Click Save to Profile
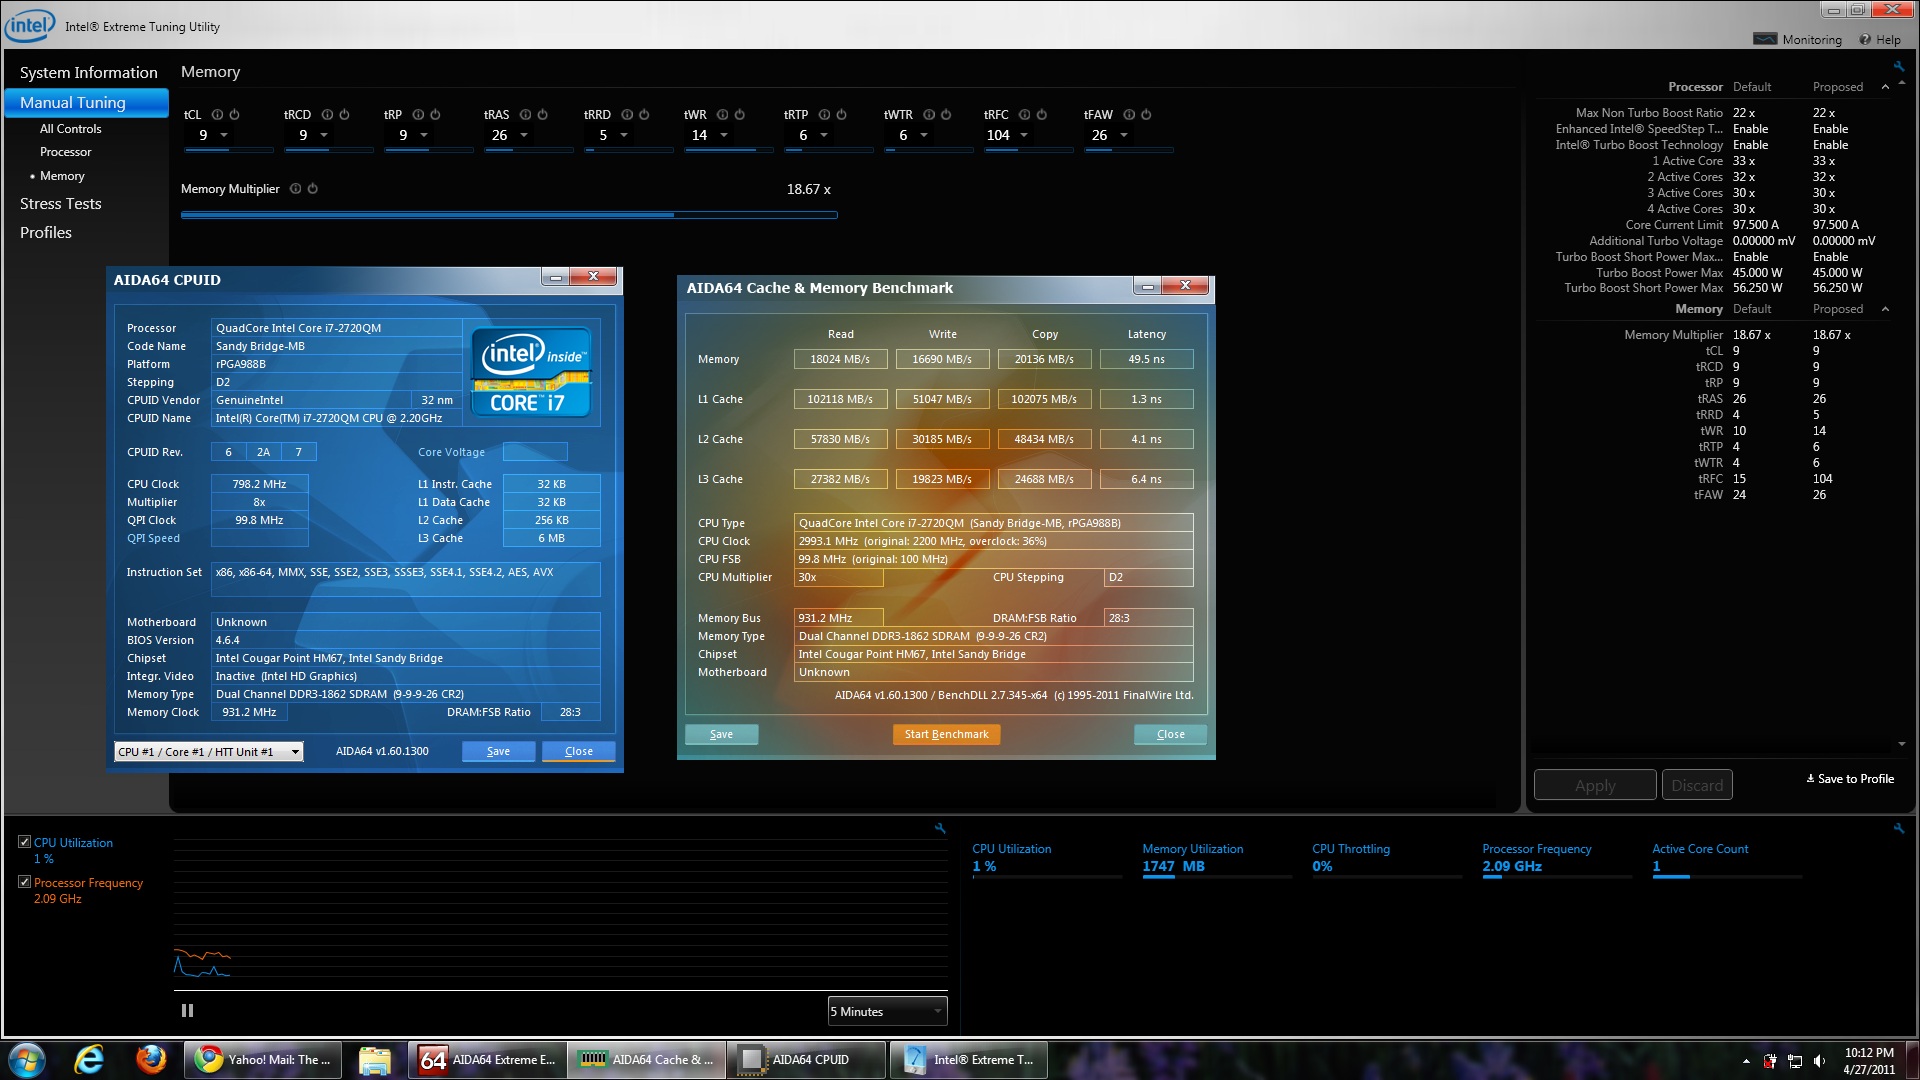This screenshot has height=1080, width=1920. 1850,779
